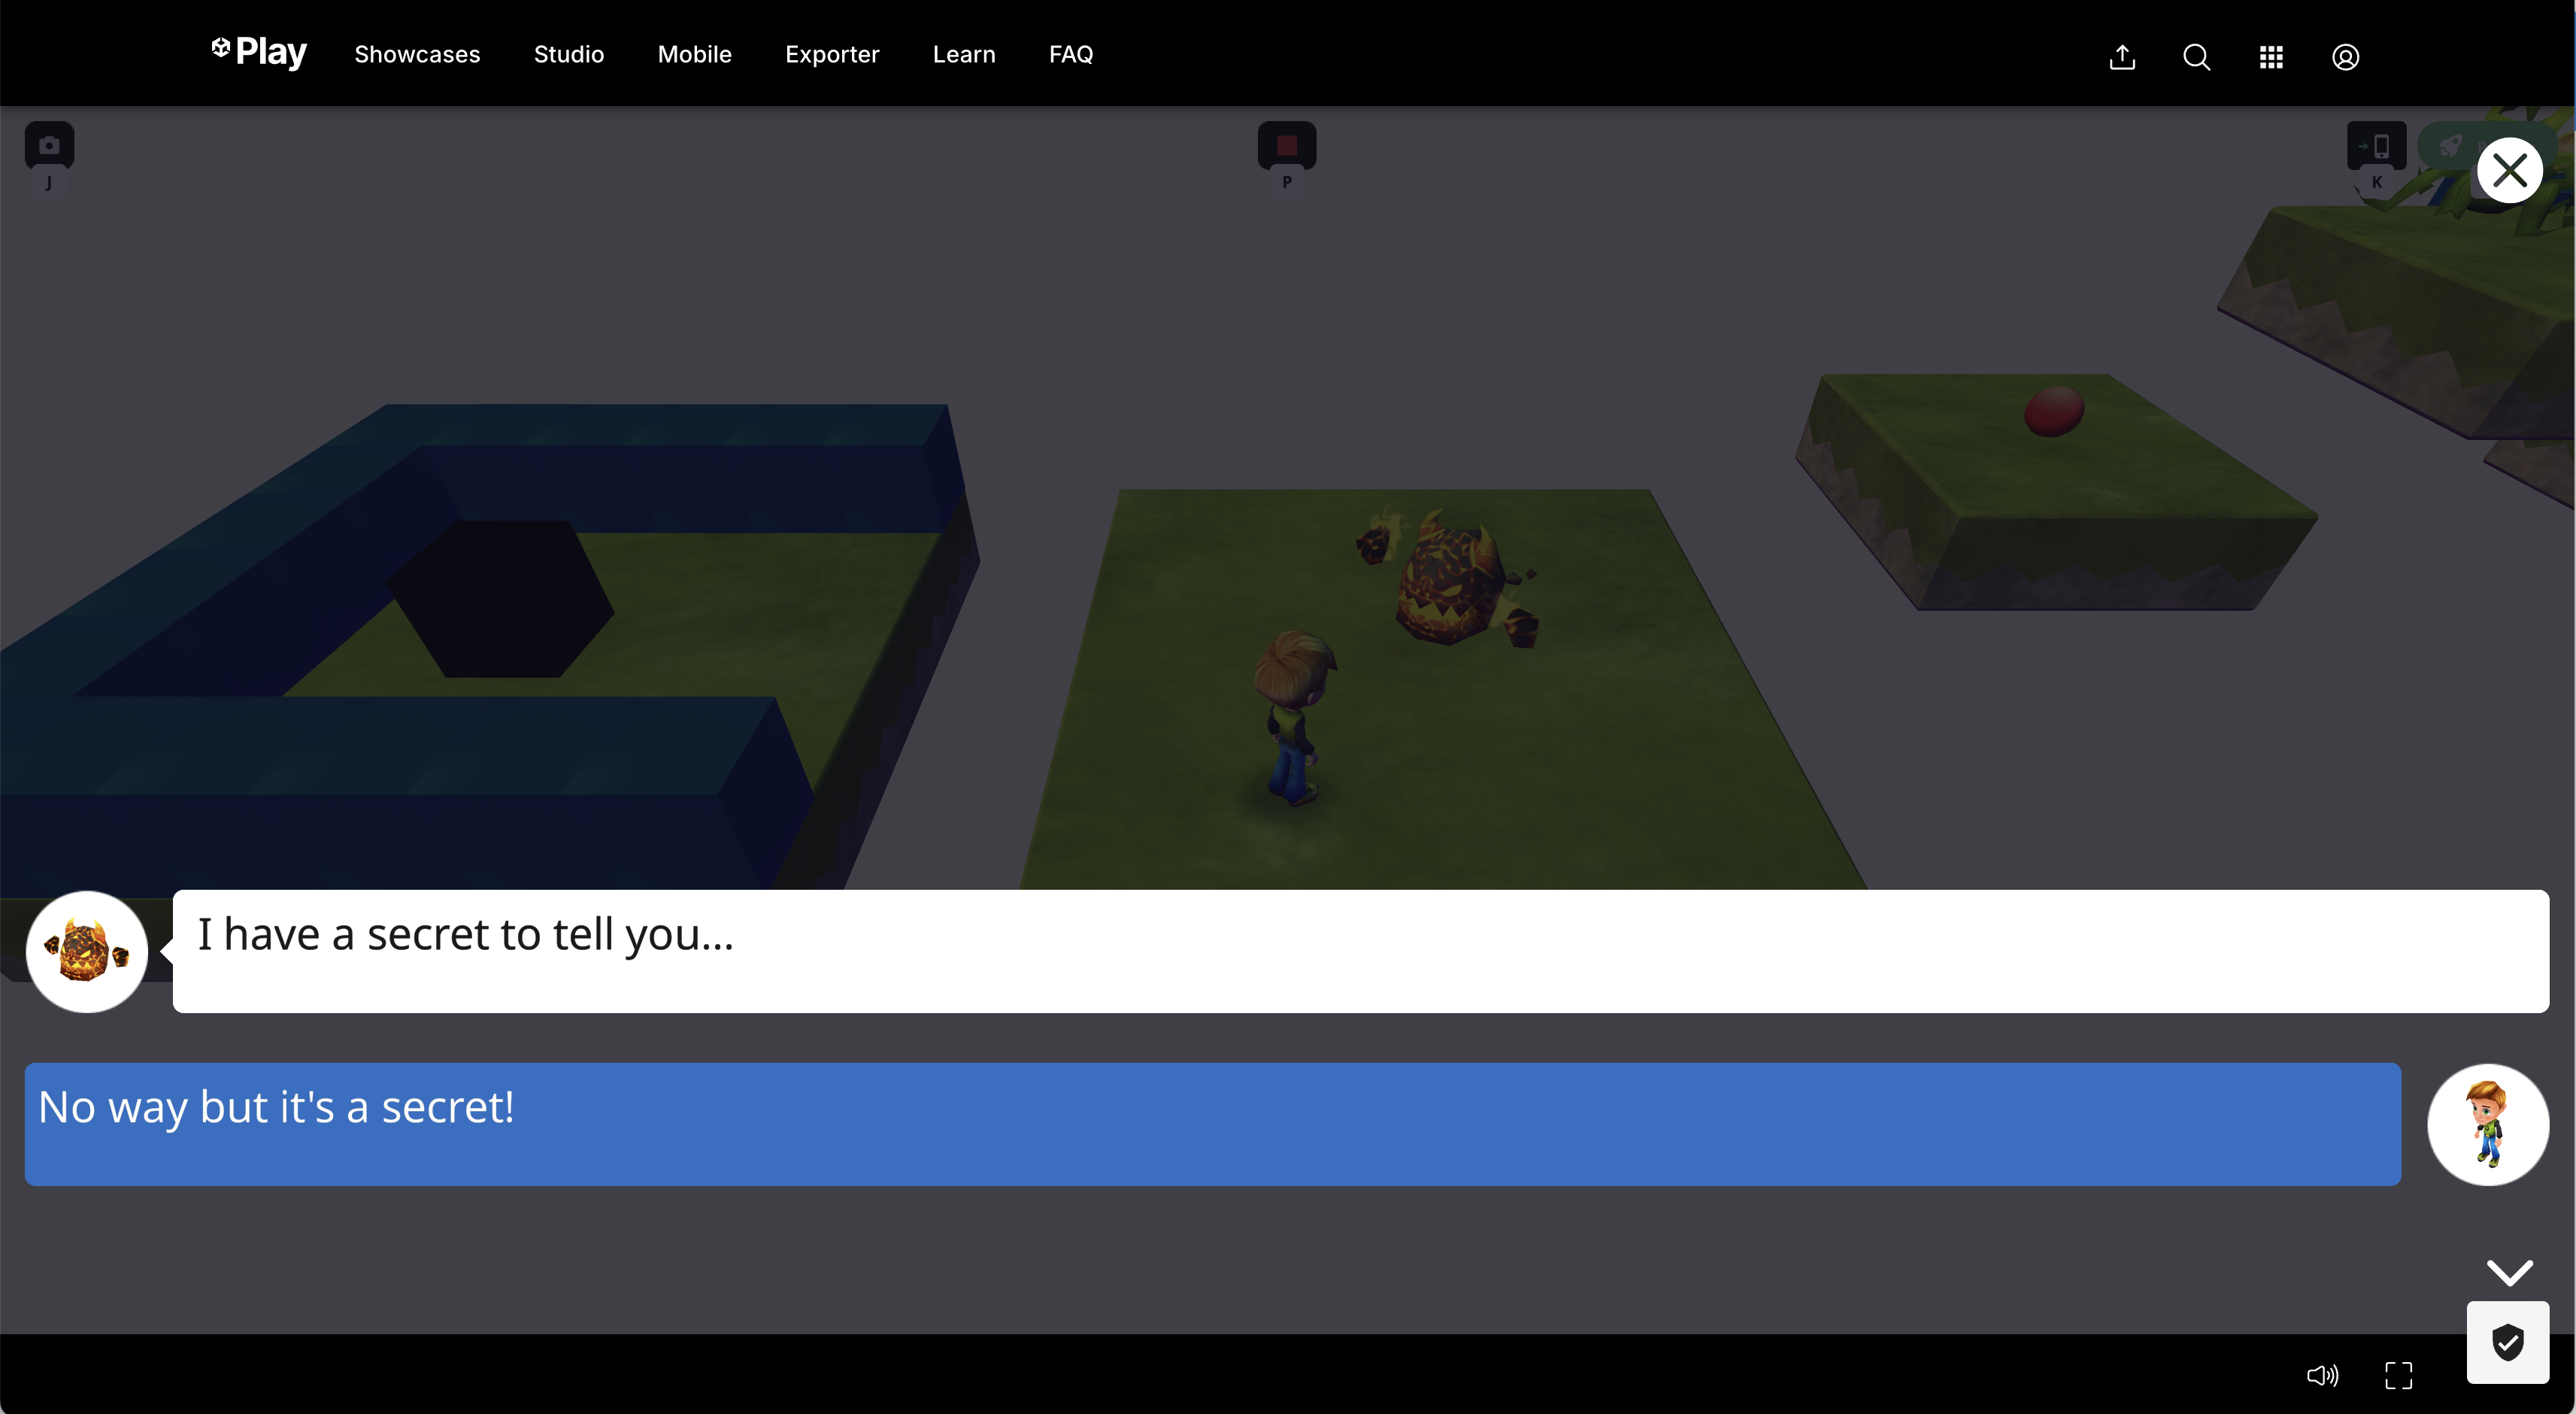Click the Play logo
The height and width of the screenshot is (1414, 2576).
coord(259,52)
